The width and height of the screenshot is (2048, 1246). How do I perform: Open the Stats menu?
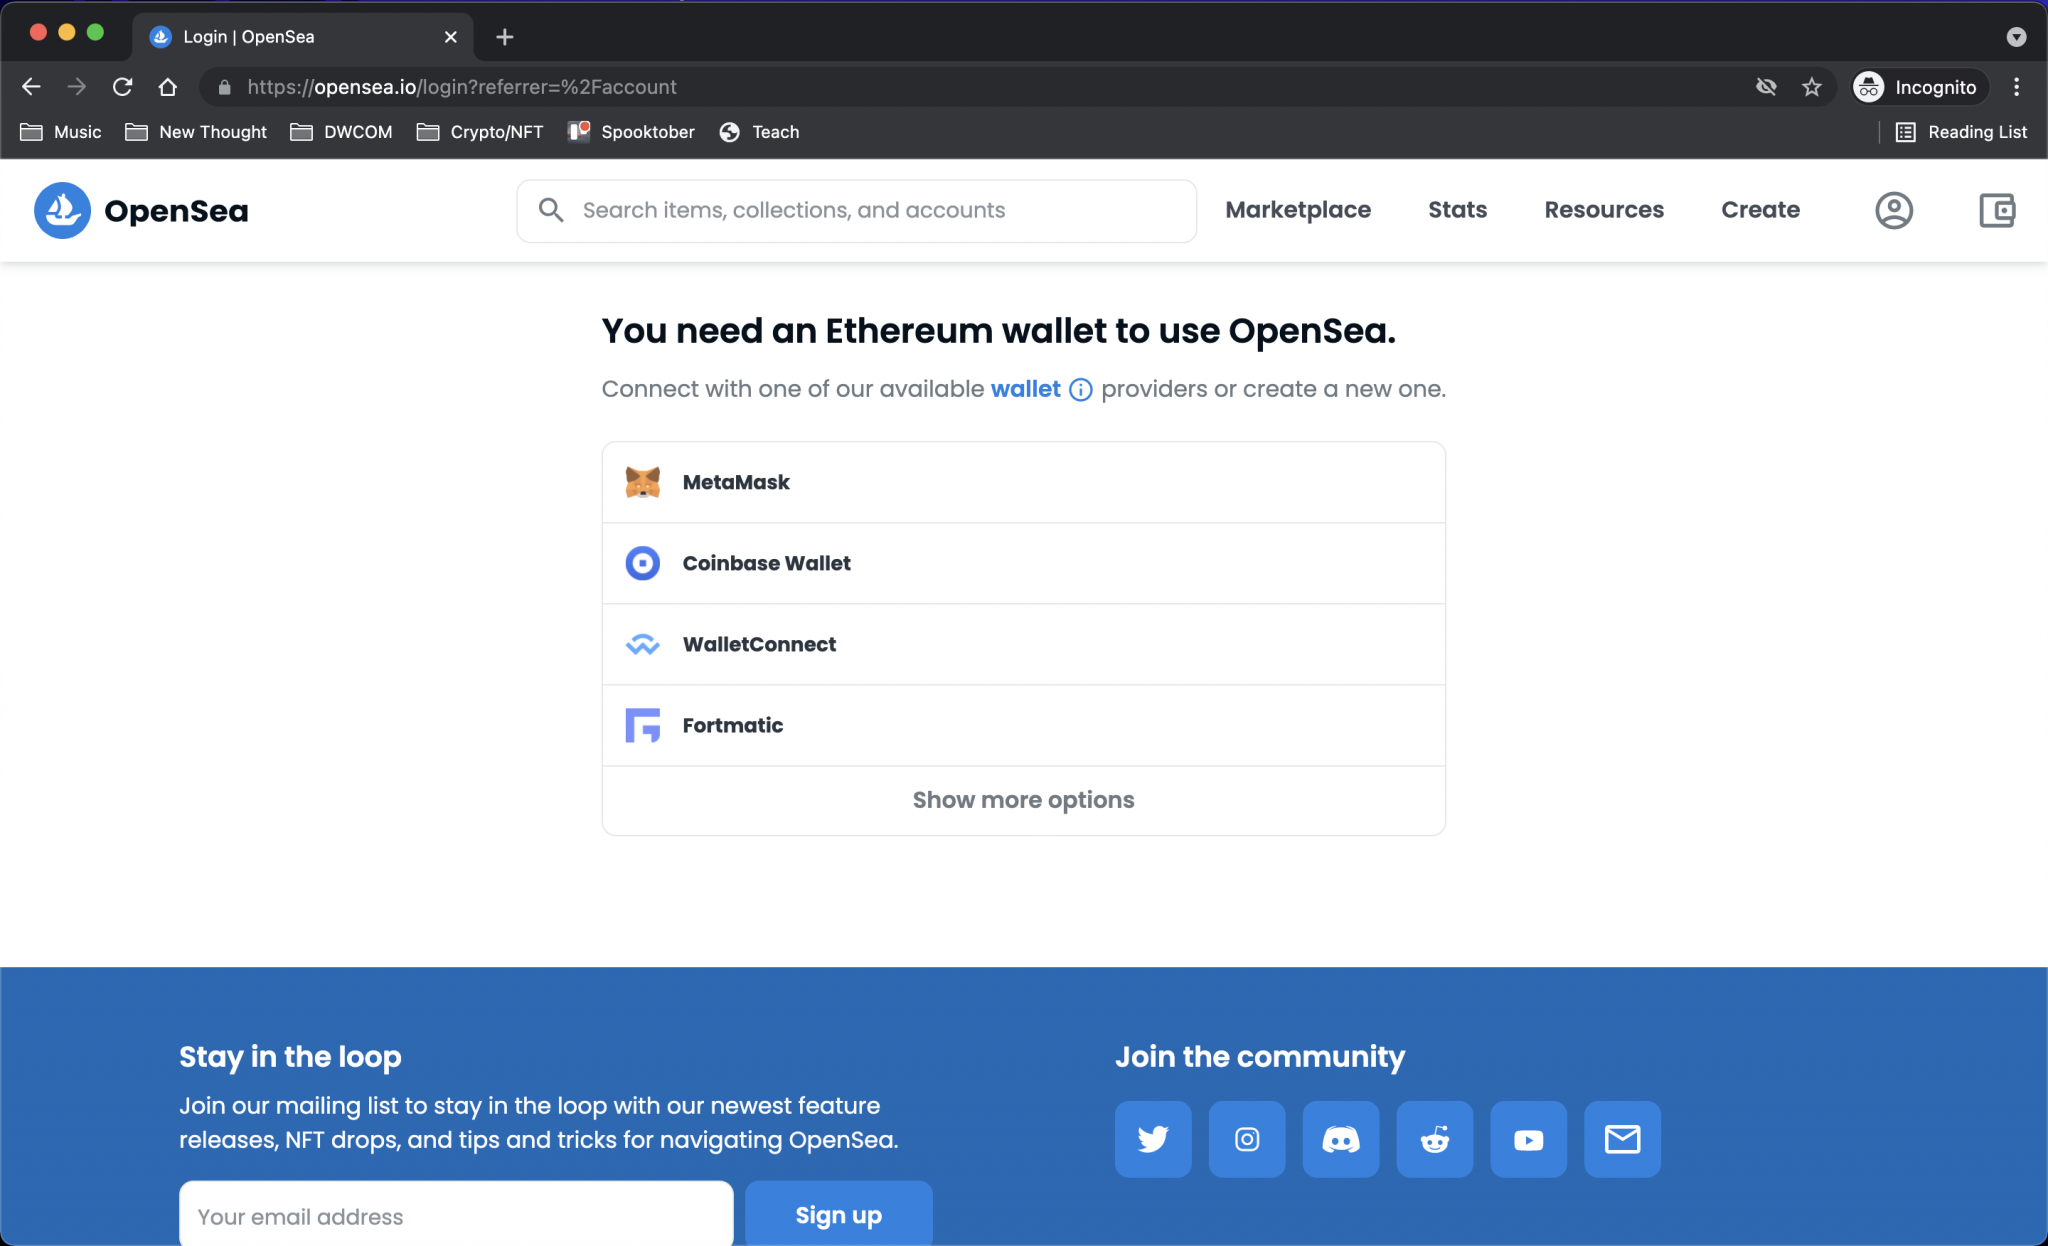click(1457, 210)
